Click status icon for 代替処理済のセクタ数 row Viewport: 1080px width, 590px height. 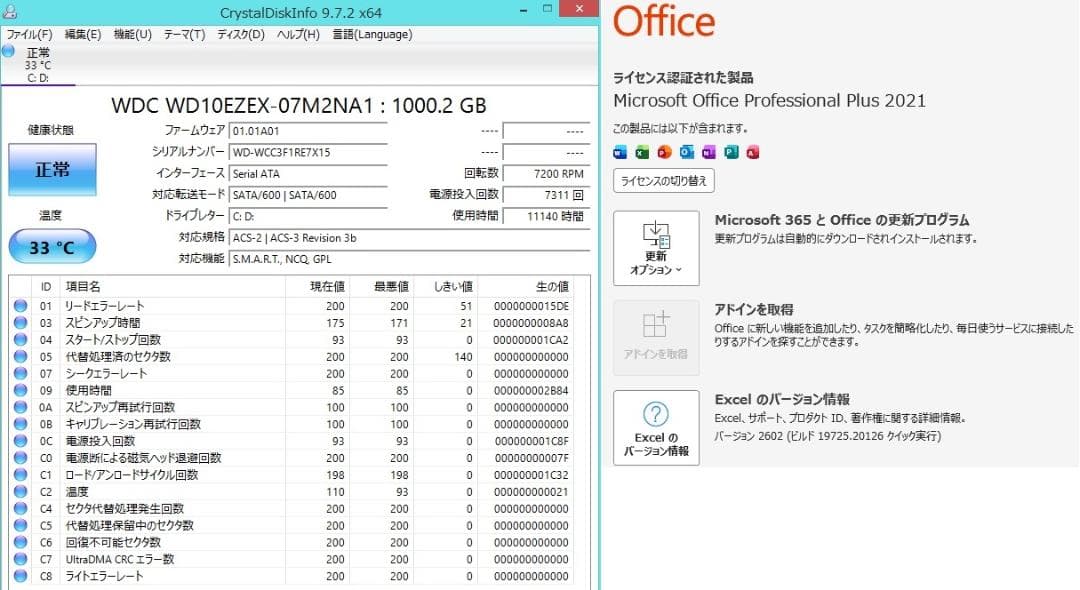click(21, 357)
